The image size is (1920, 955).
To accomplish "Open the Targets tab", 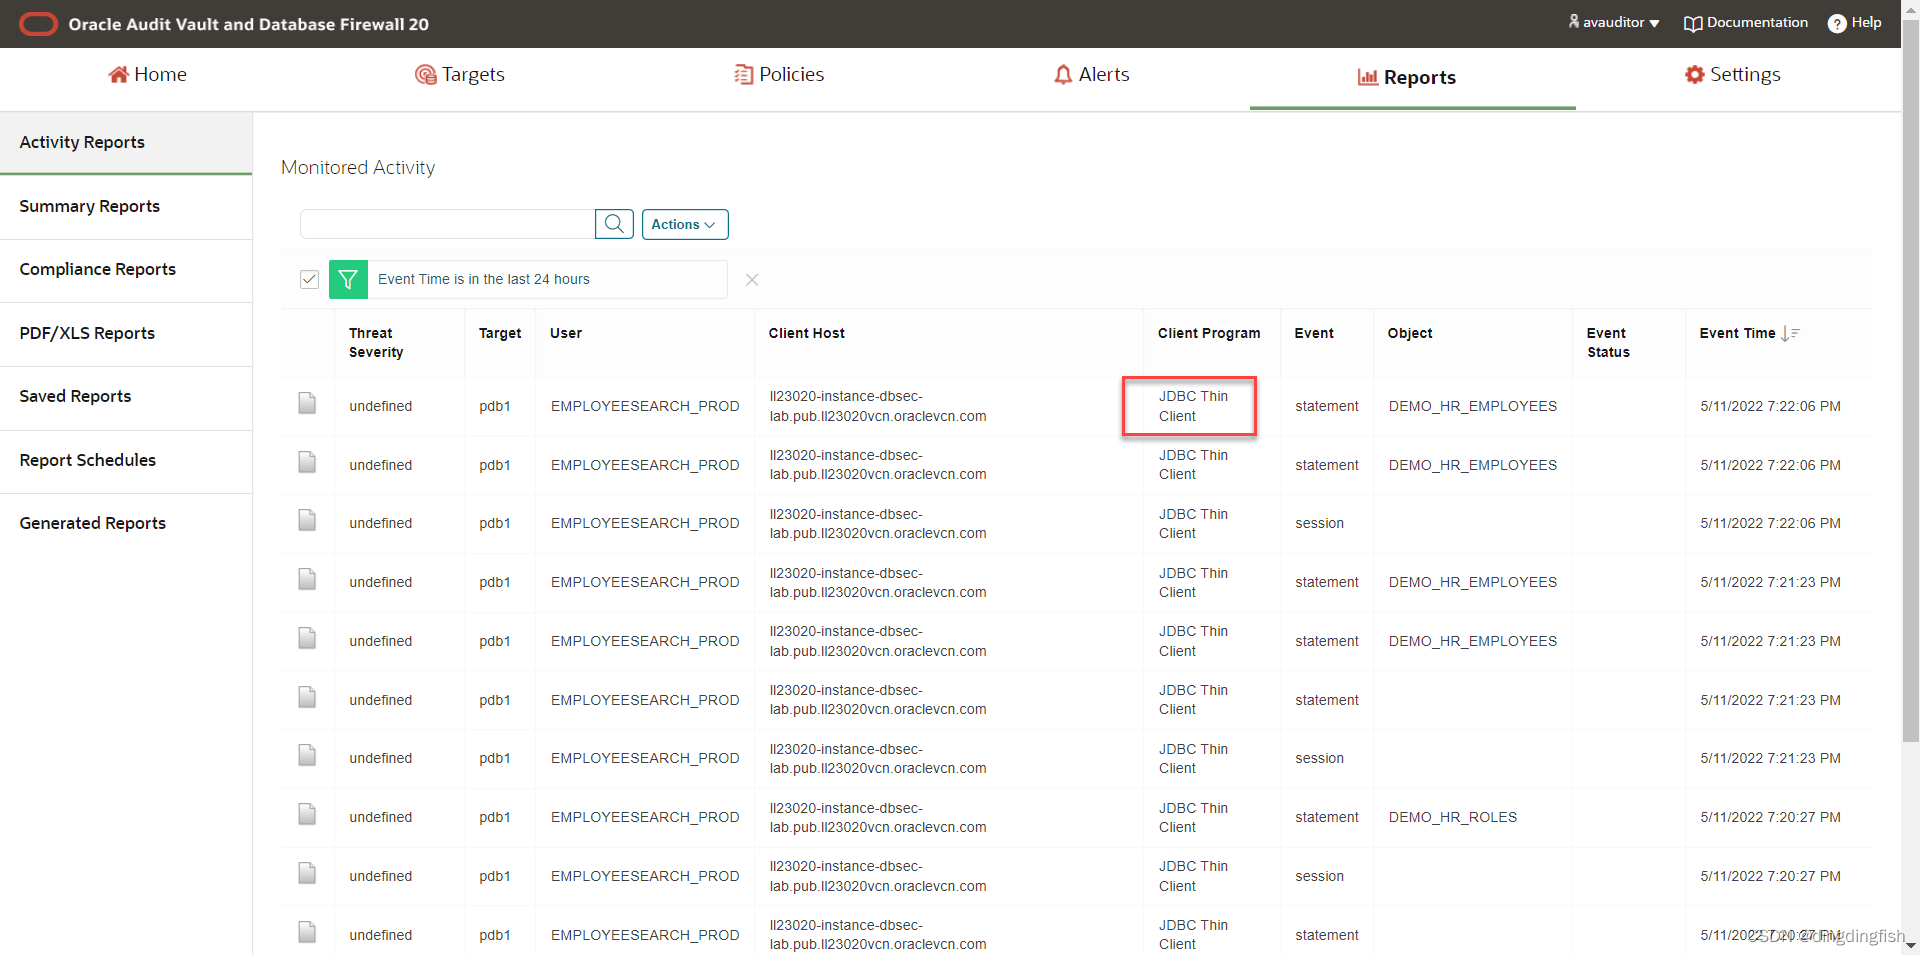I will tap(460, 74).
